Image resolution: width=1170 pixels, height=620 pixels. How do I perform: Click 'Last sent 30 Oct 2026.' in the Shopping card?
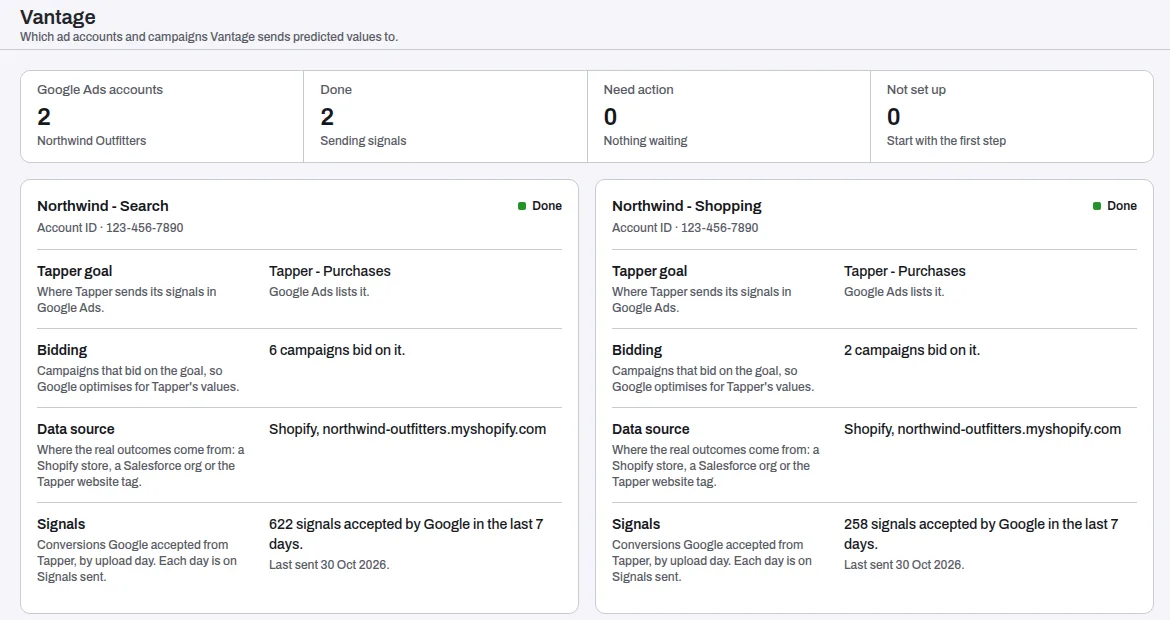tap(904, 565)
